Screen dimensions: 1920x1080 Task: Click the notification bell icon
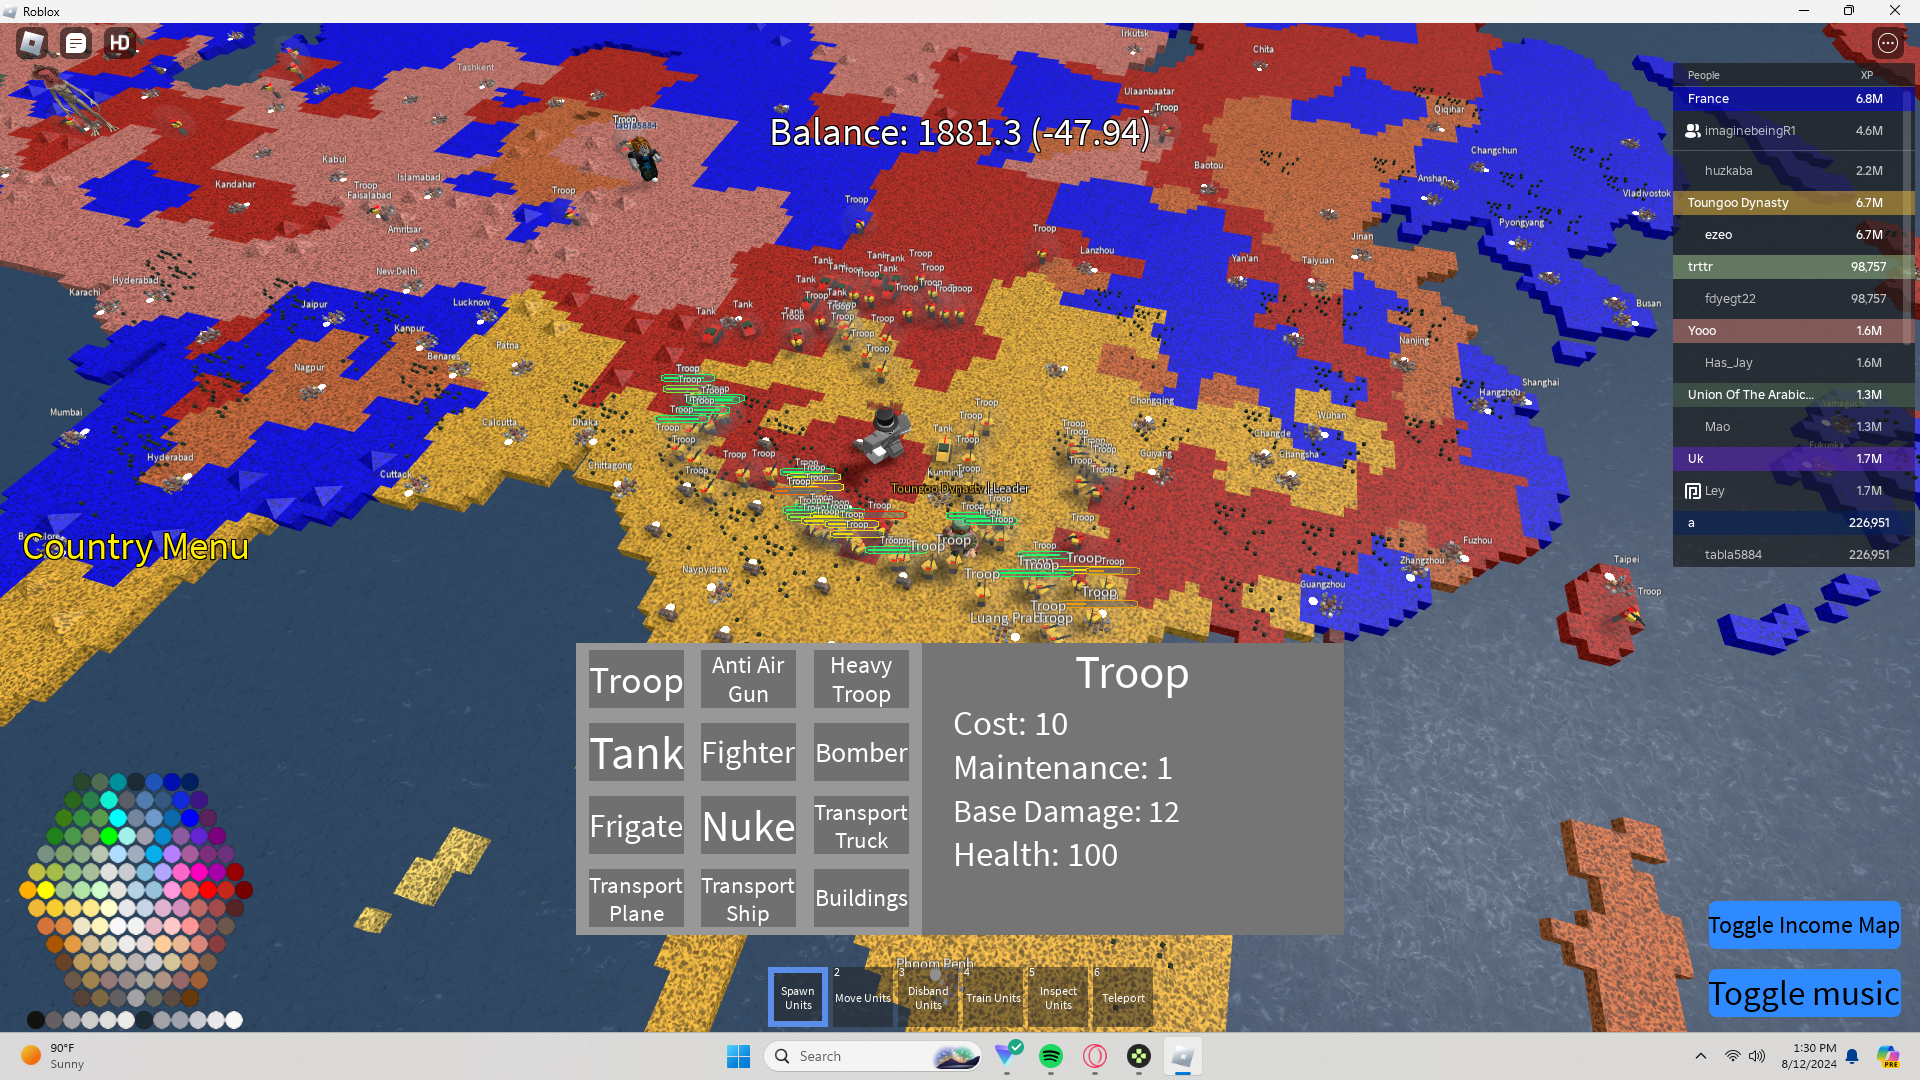coord(1852,1056)
